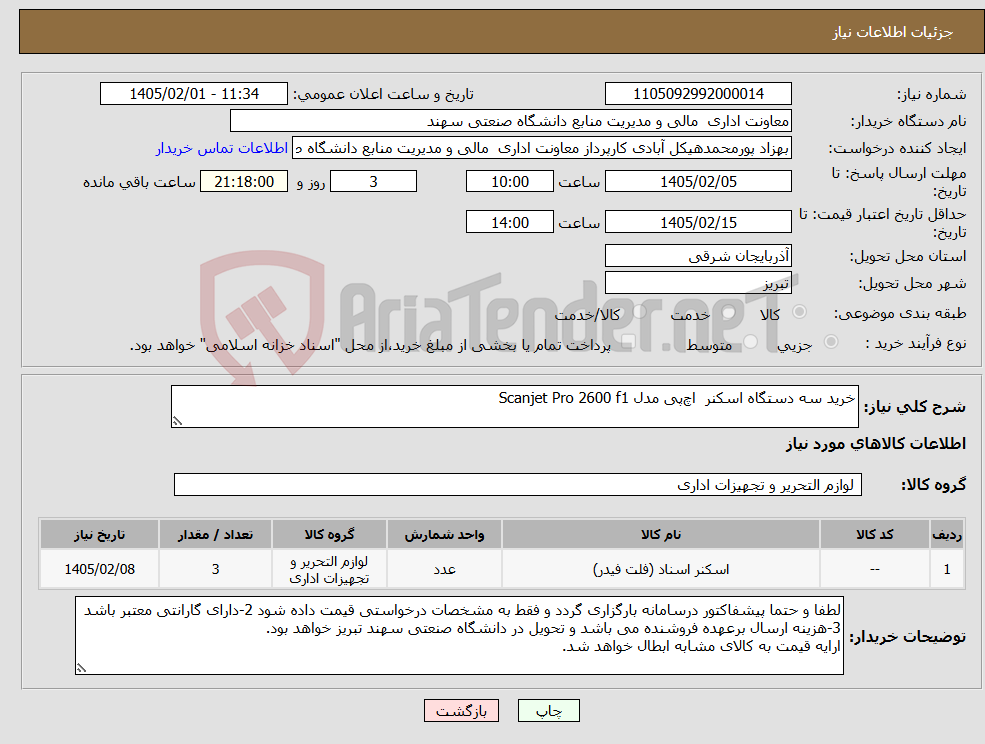Click the resize handle of description box
This screenshot has height=744, width=985.
pyautogui.click(x=177, y=422)
